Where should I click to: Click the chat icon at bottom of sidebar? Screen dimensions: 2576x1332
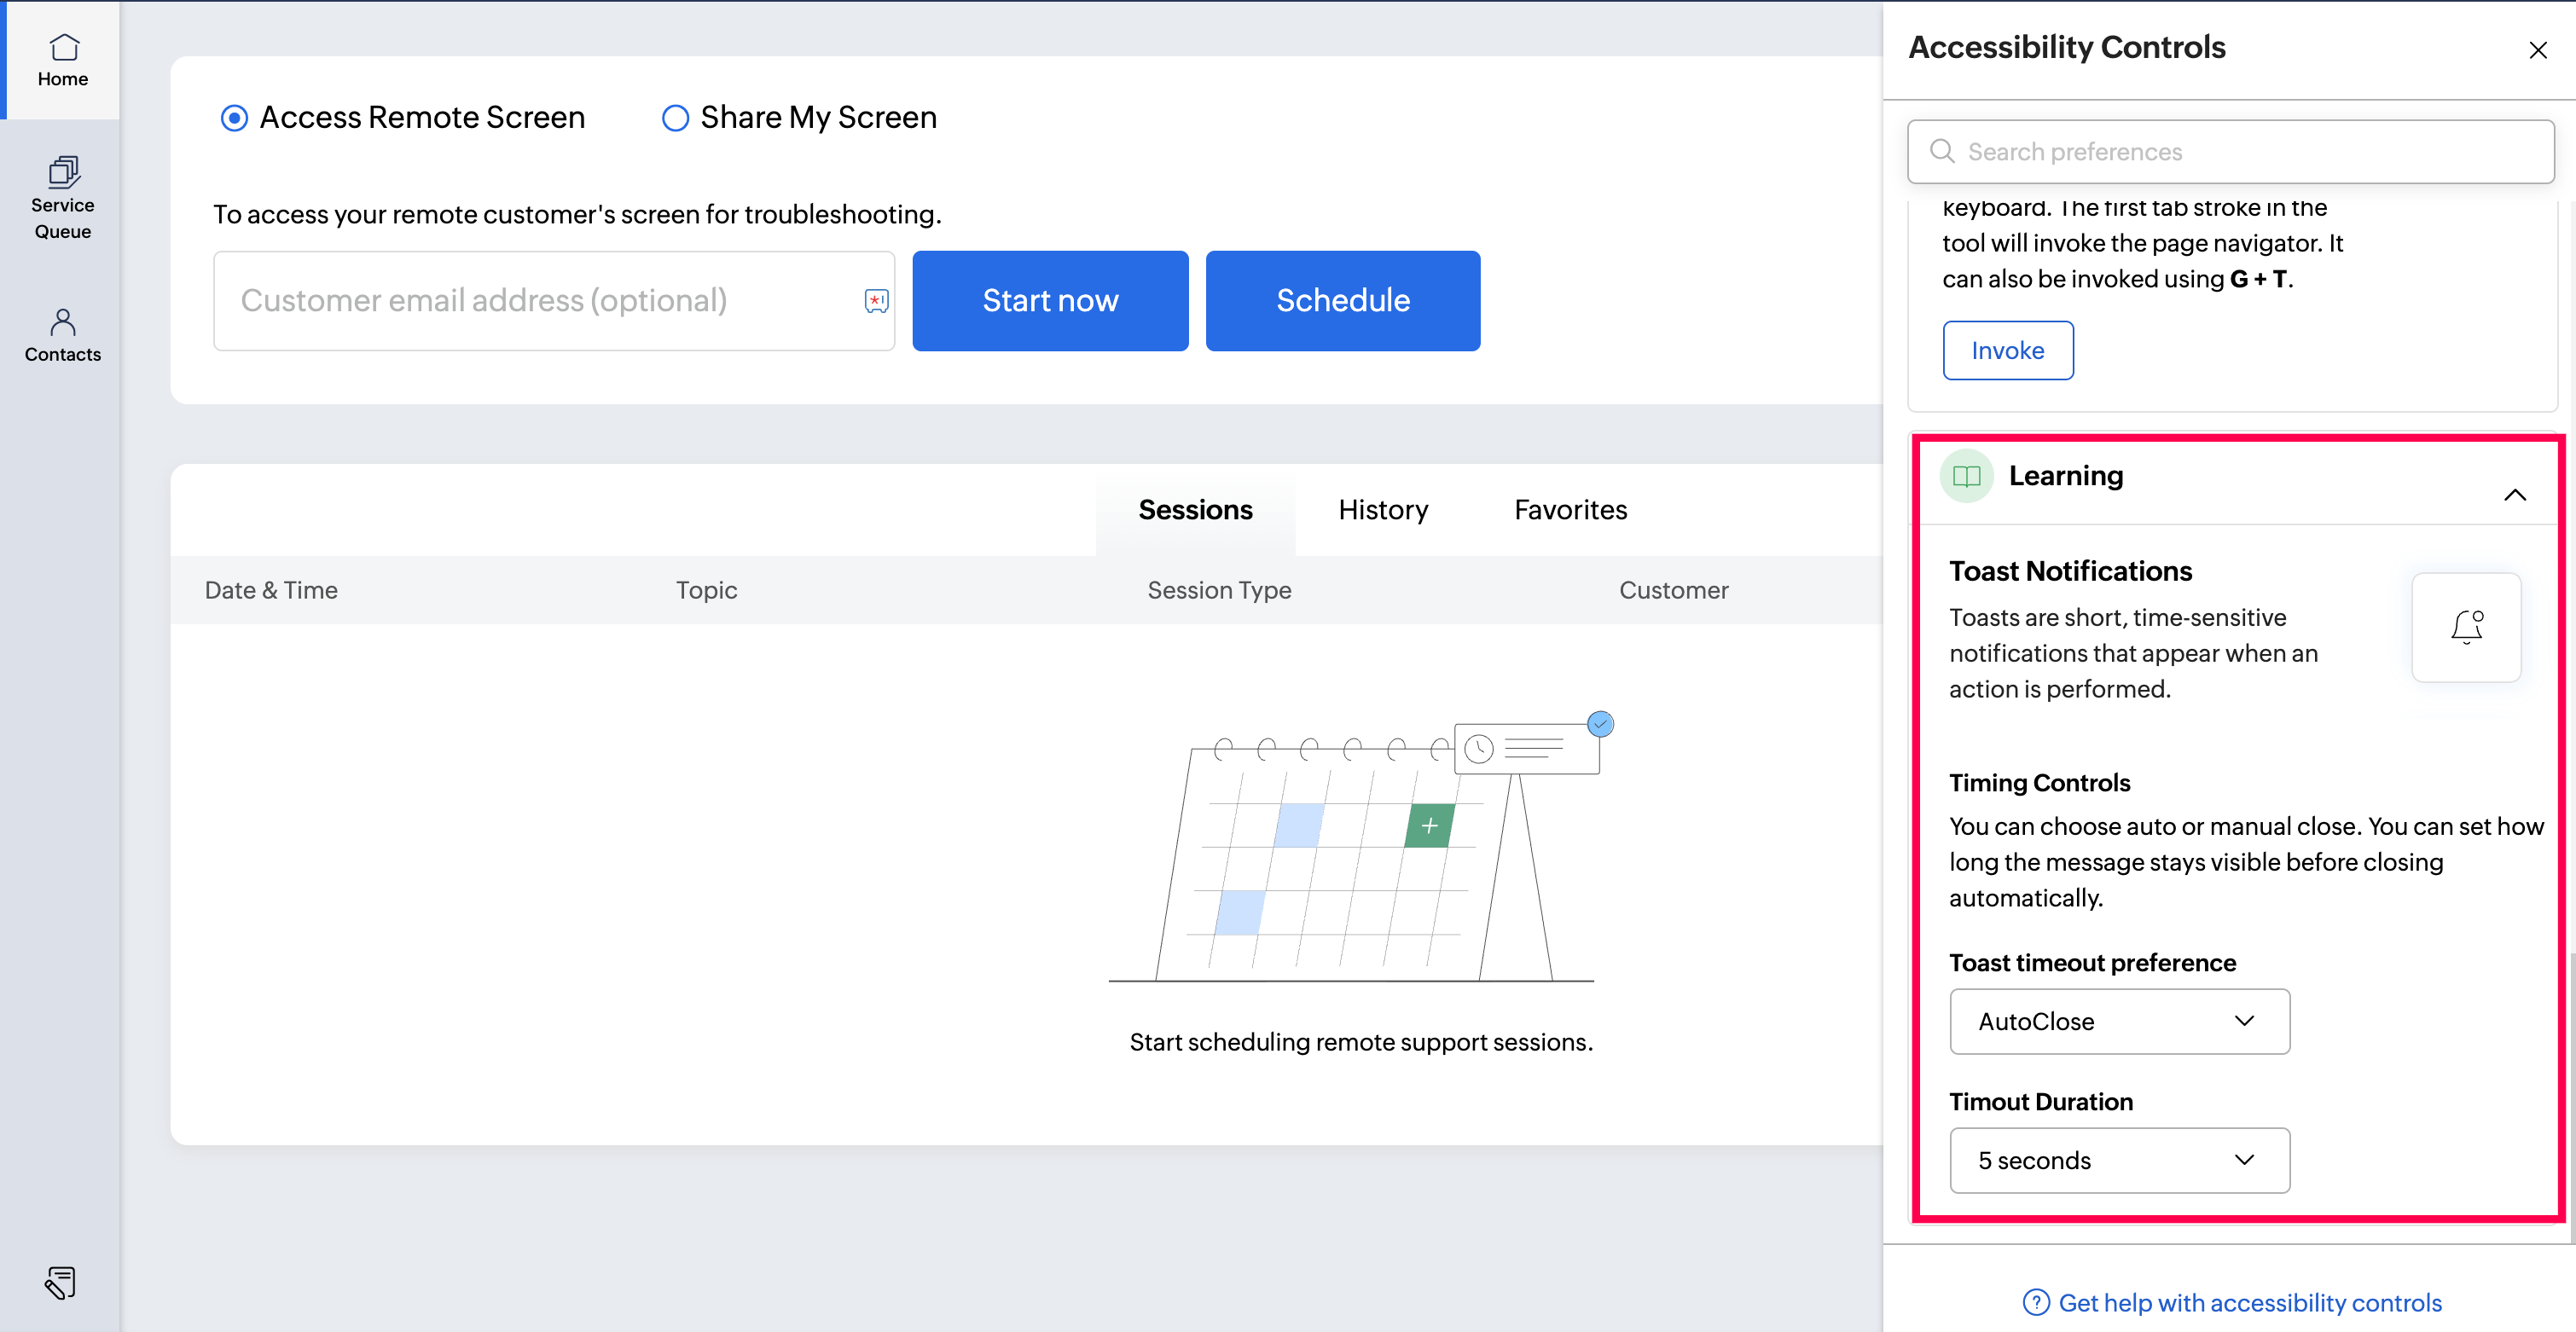(x=60, y=1282)
